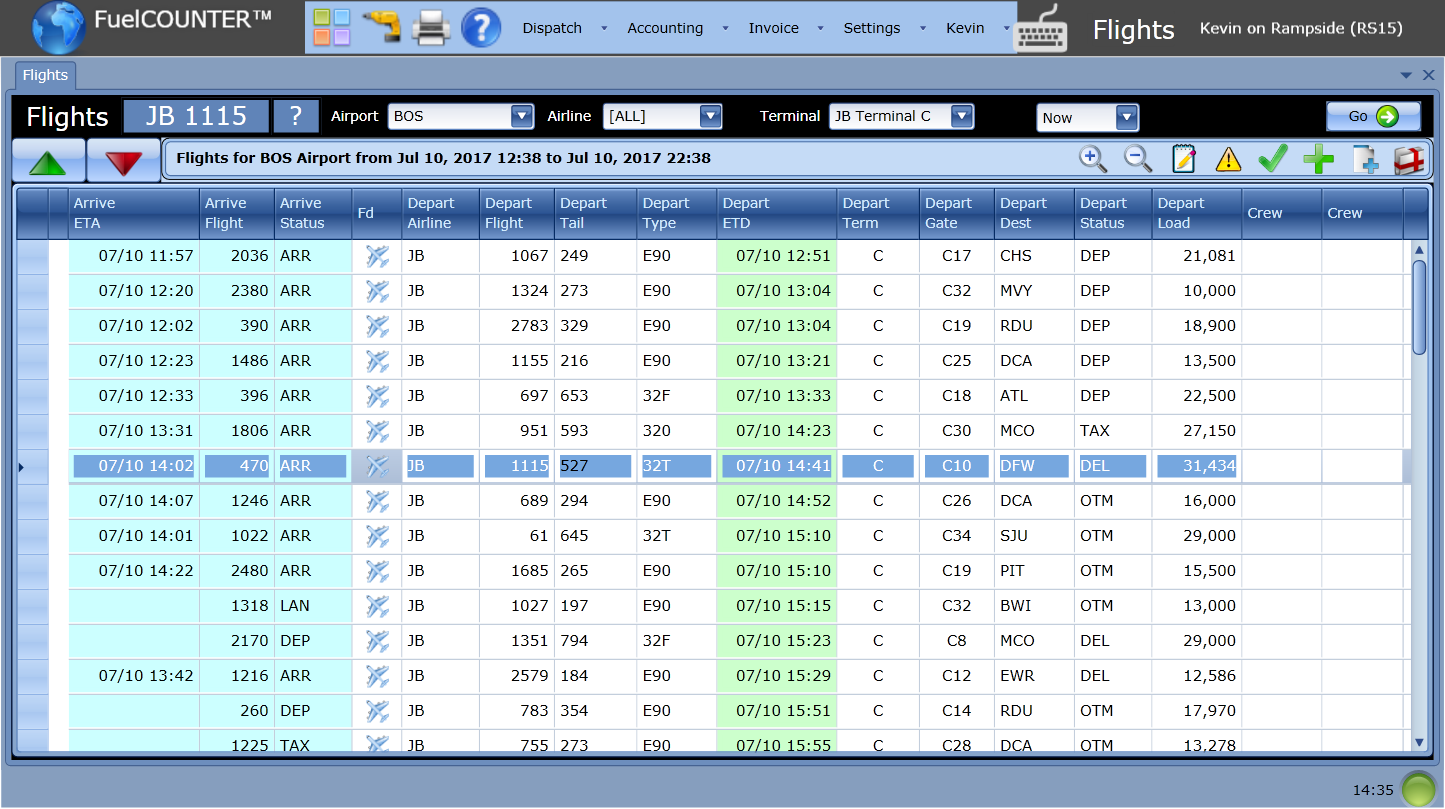Open the Invoice menu

point(774,28)
